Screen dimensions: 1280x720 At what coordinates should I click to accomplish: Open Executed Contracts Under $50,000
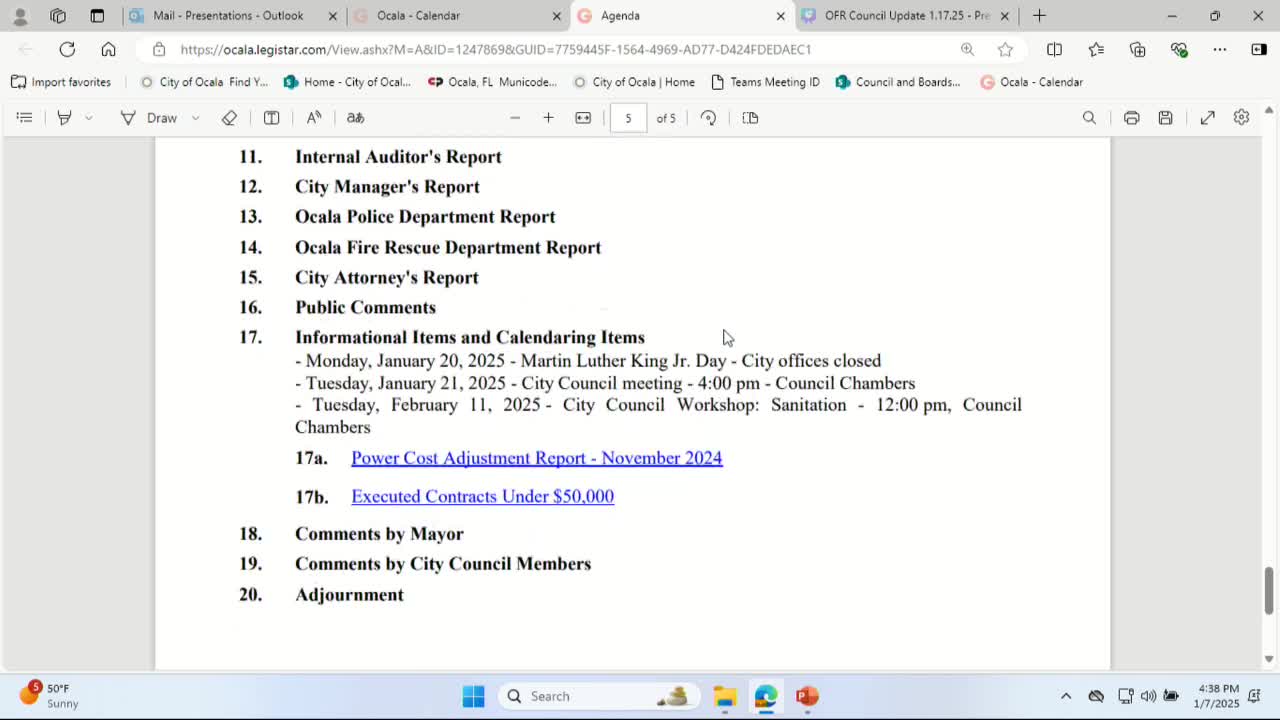tap(482, 496)
